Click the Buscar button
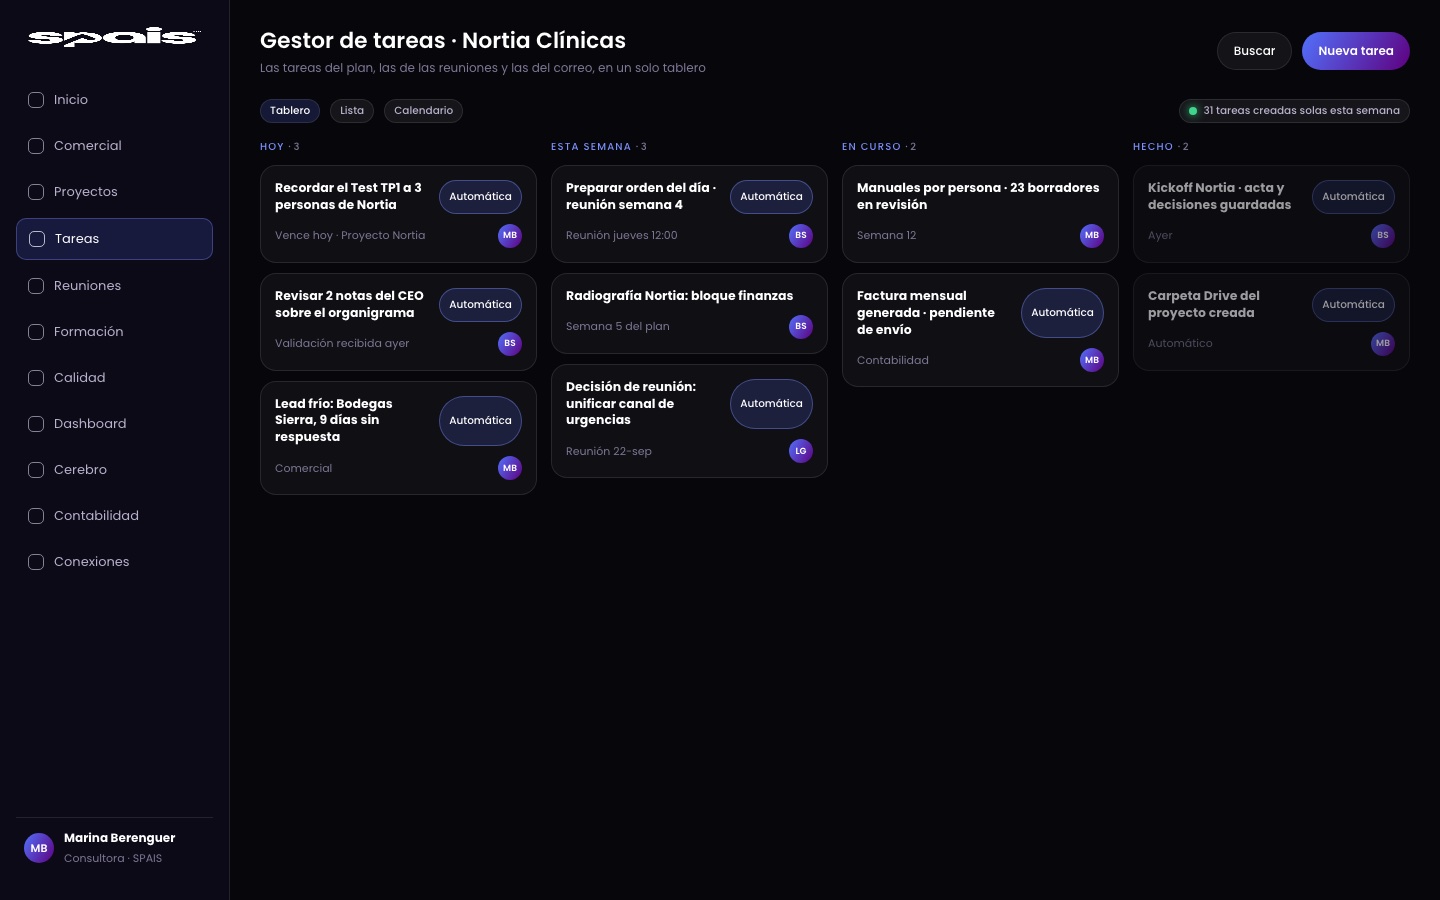 1254,51
